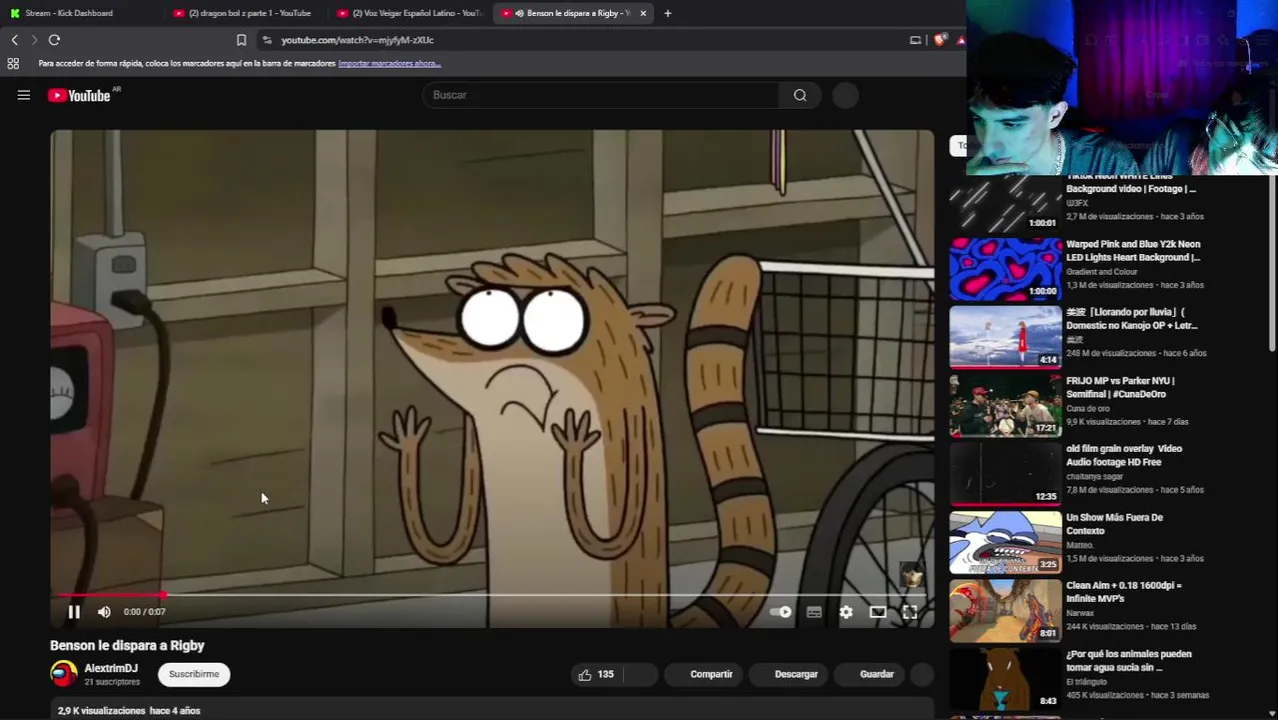This screenshot has height=720, width=1278.
Task: Open old film grain overlay video thumbnail
Action: tap(1005, 474)
